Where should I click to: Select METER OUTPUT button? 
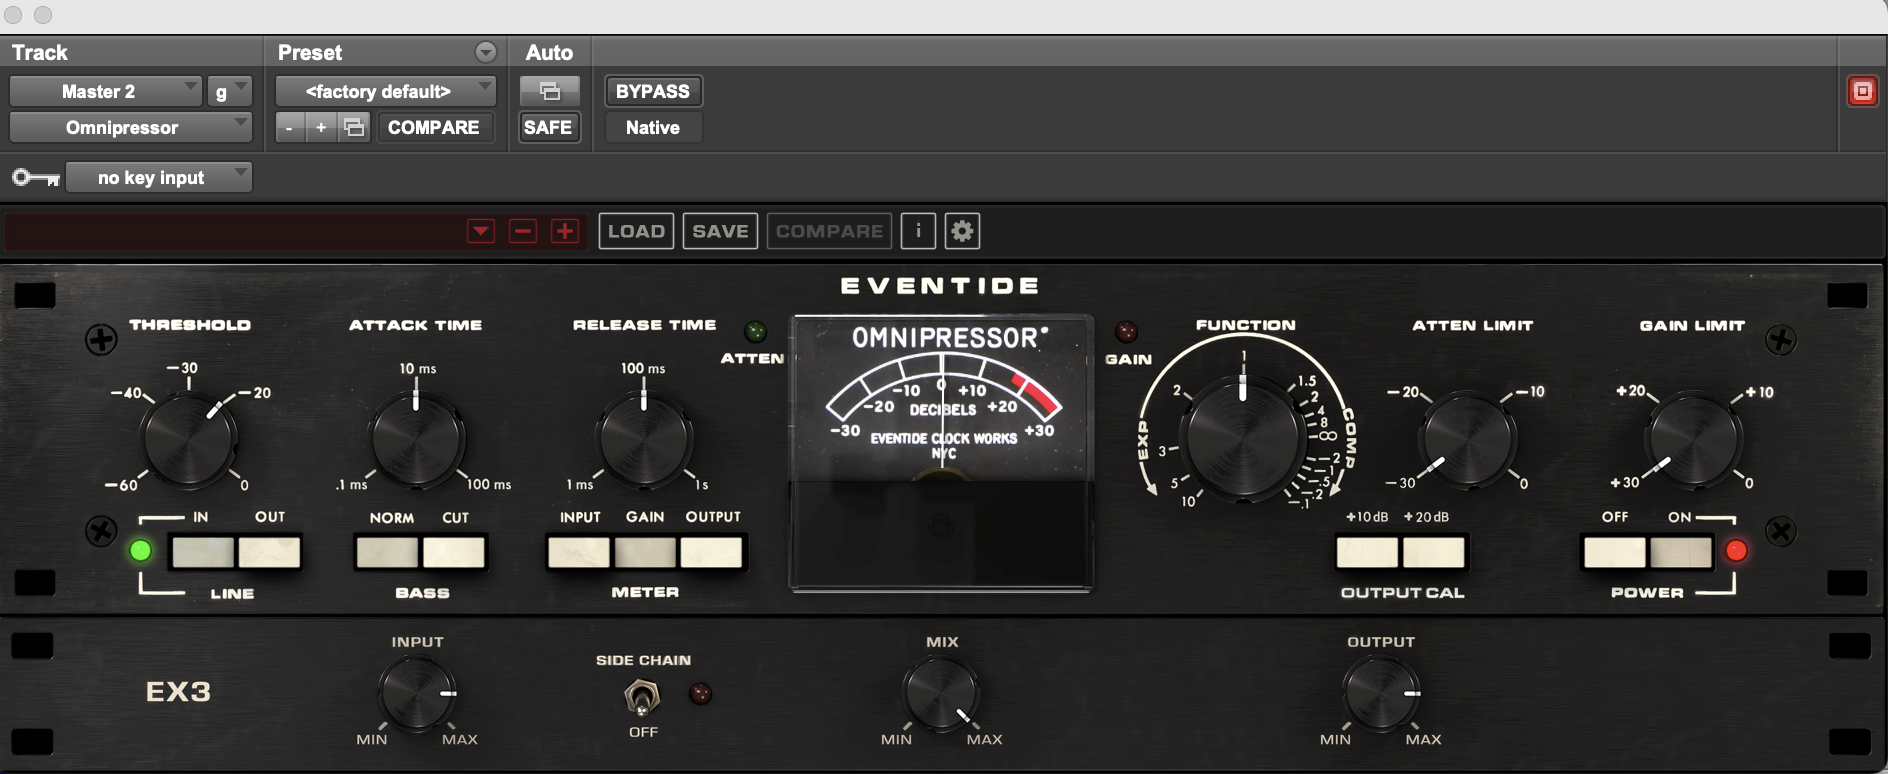(x=711, y=552)
